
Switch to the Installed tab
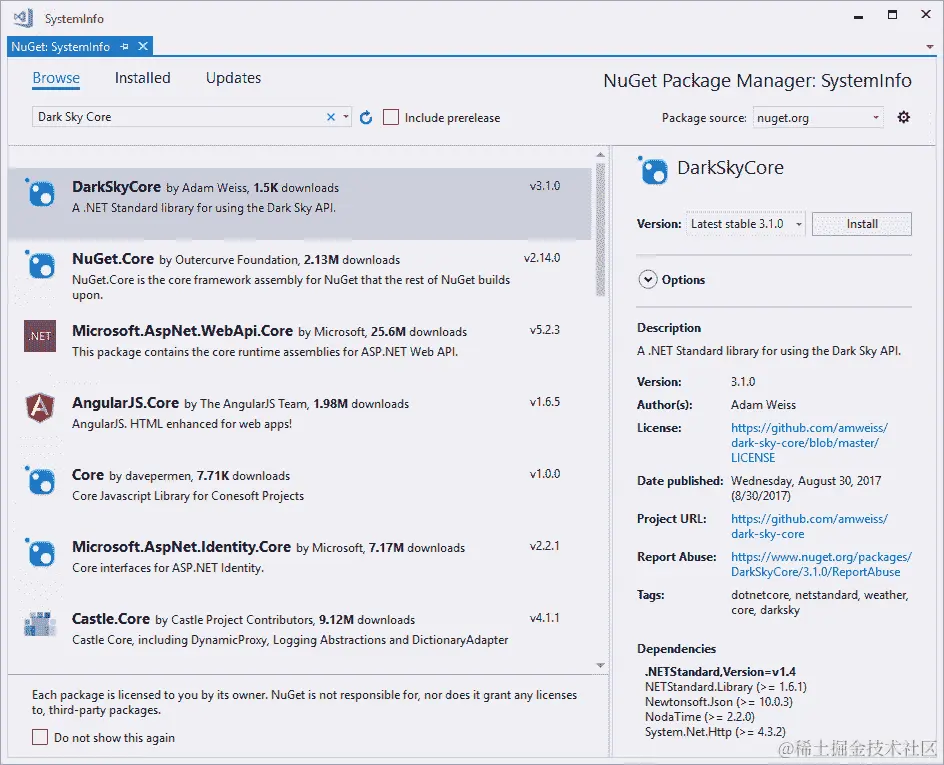pos(143,78)
